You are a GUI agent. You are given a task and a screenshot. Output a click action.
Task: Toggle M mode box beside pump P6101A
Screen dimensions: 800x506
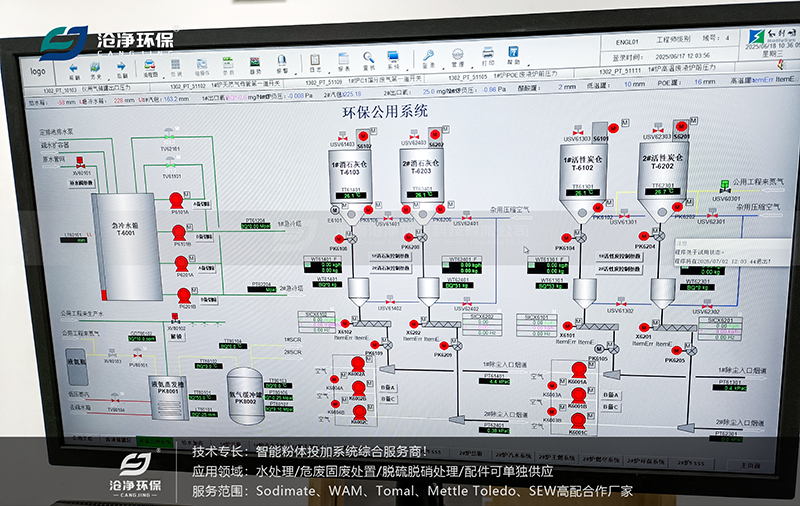187,194
